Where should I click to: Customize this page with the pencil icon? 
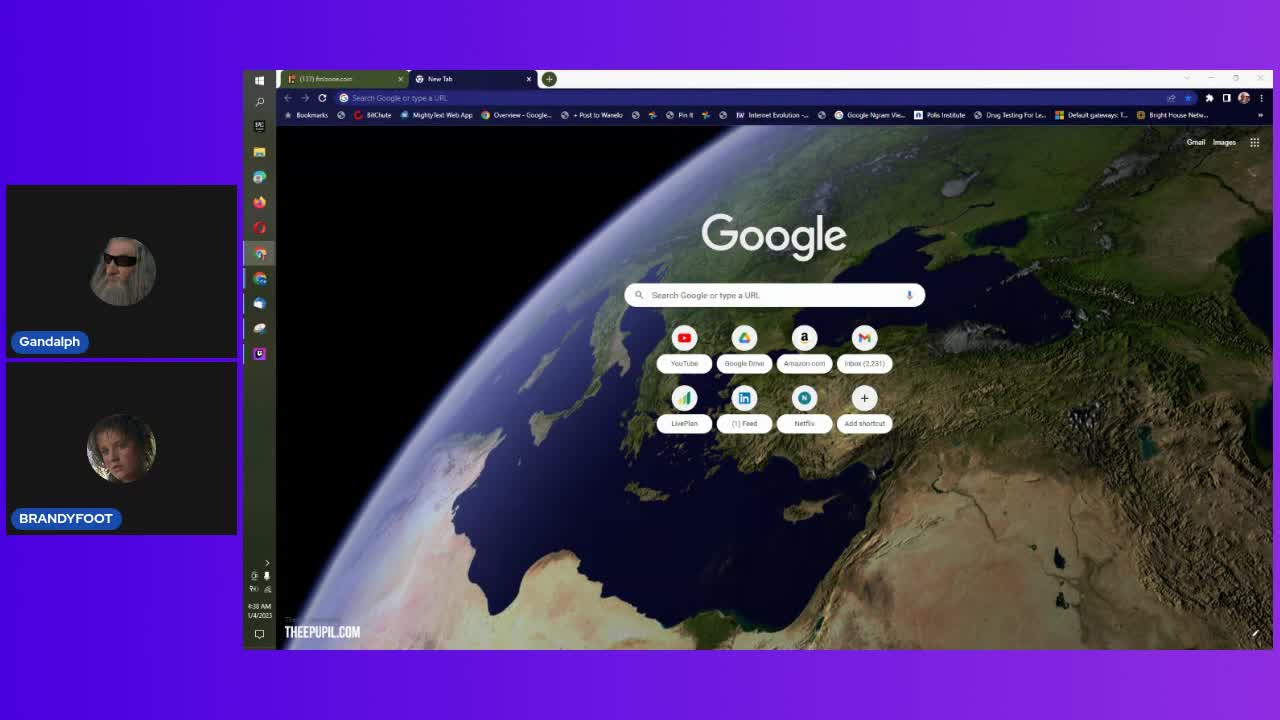point(1255,633)
